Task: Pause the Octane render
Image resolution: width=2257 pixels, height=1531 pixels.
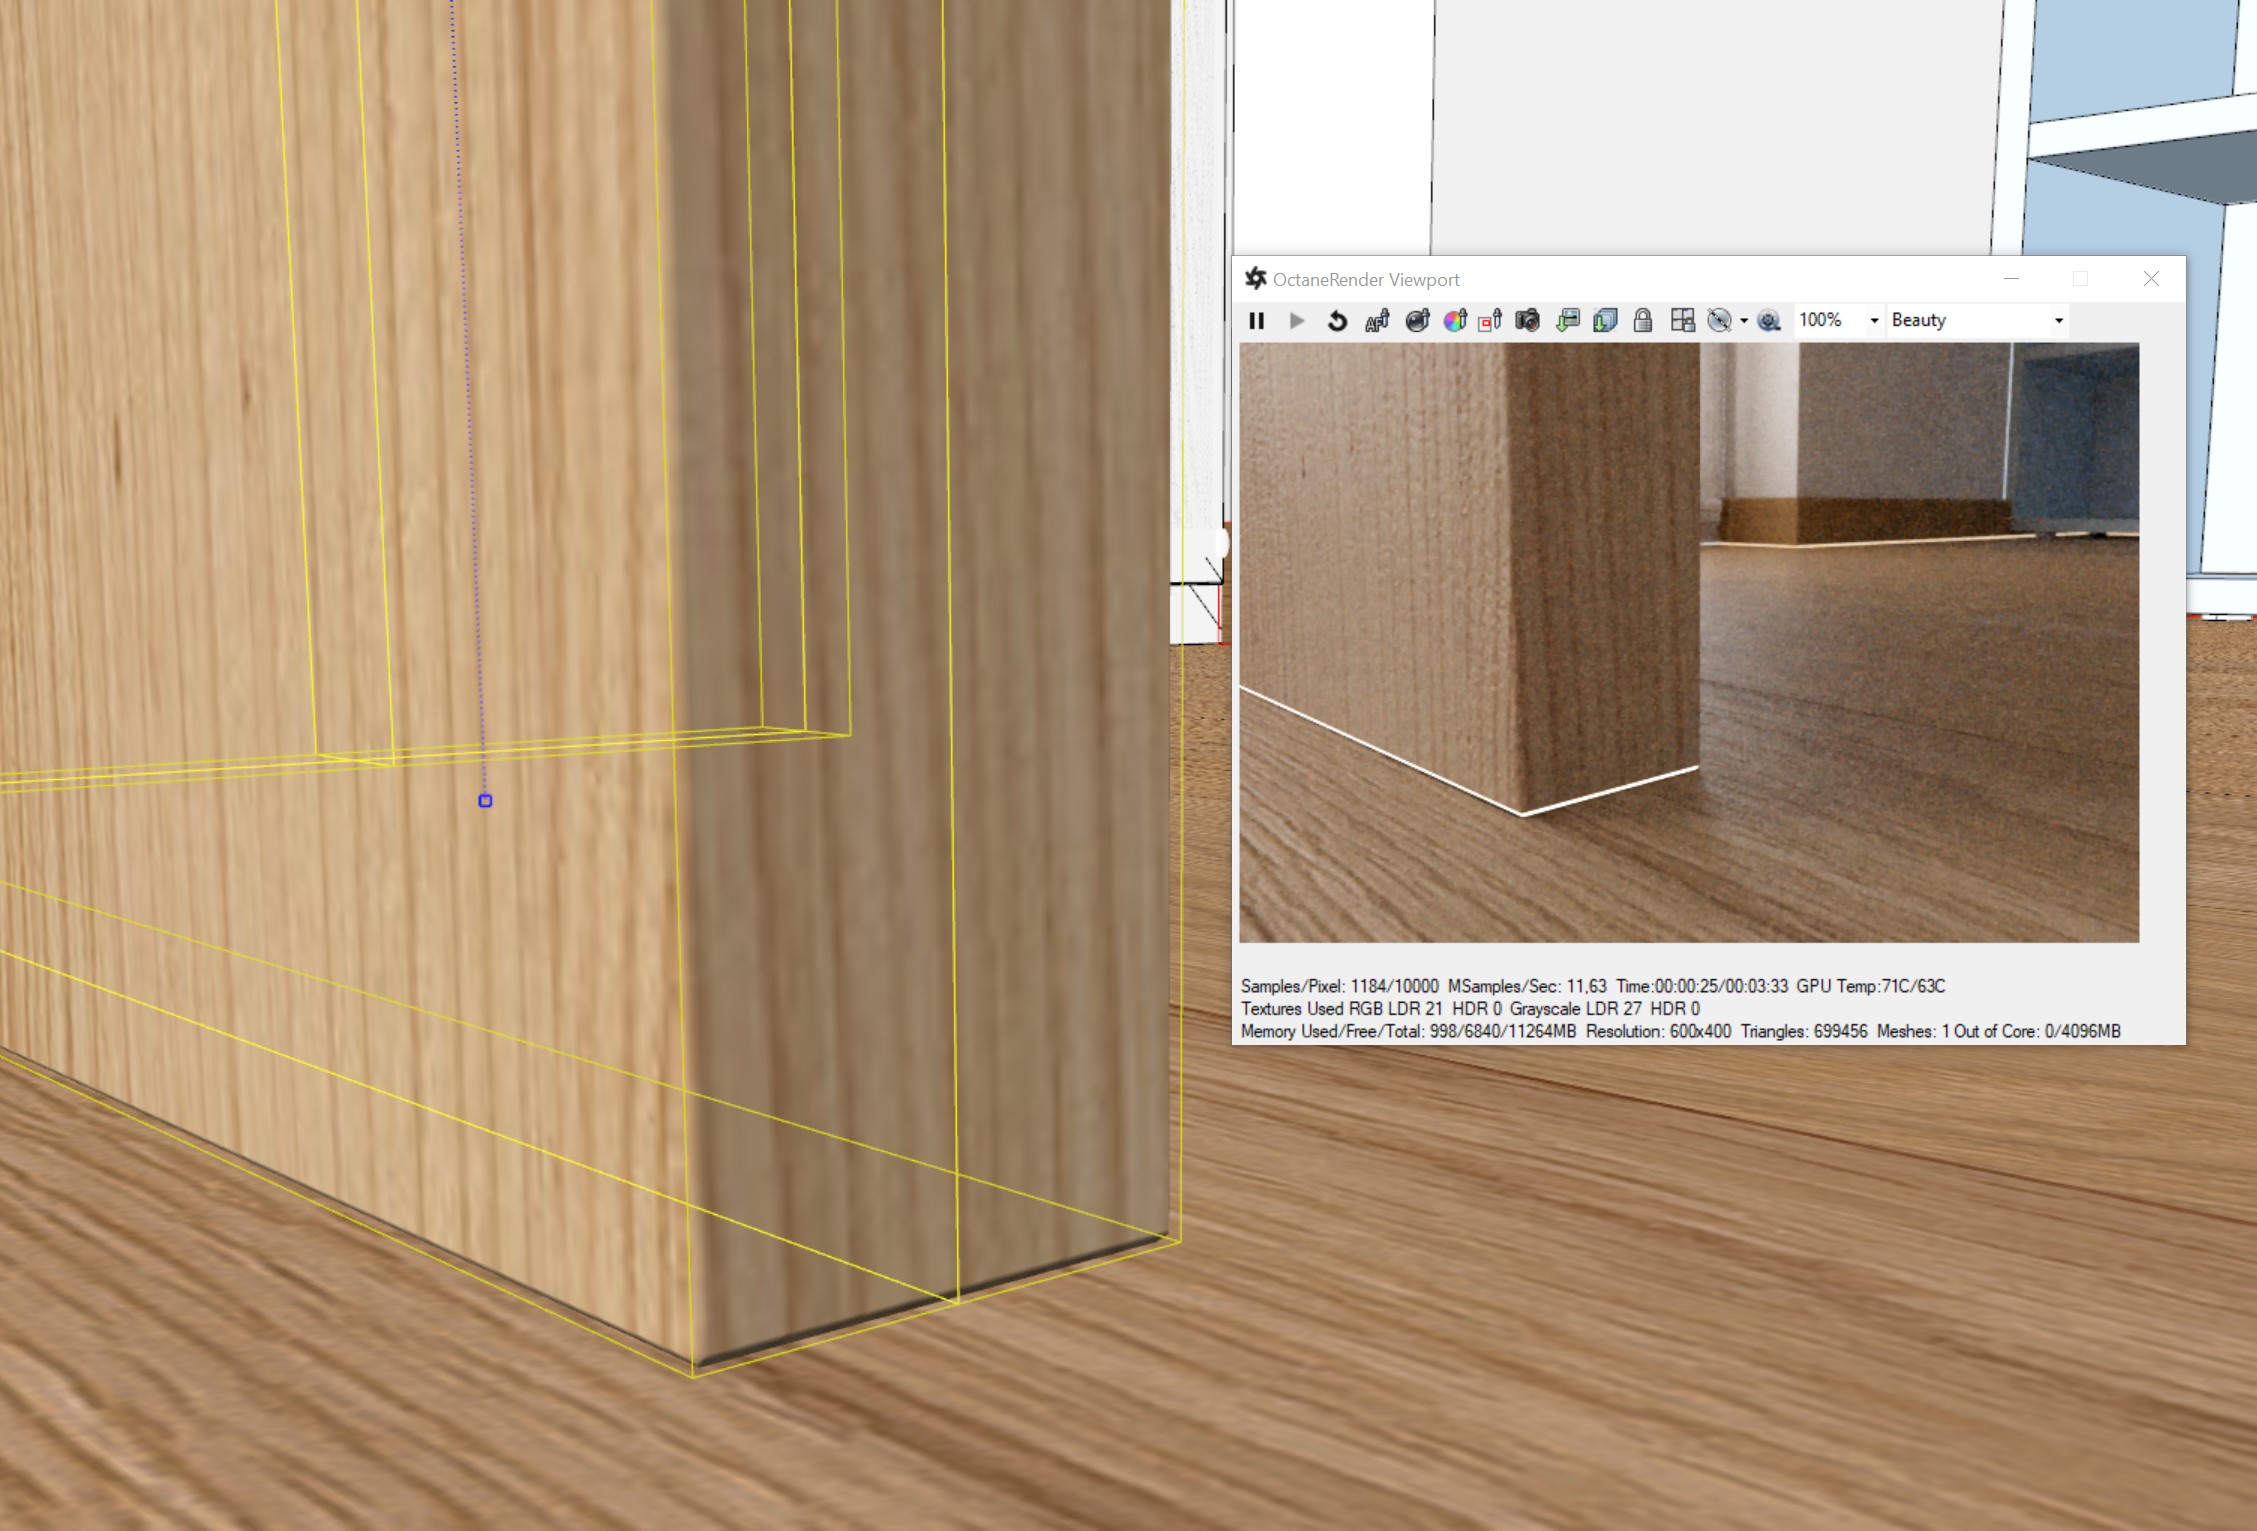Action: coord(1257,320)
